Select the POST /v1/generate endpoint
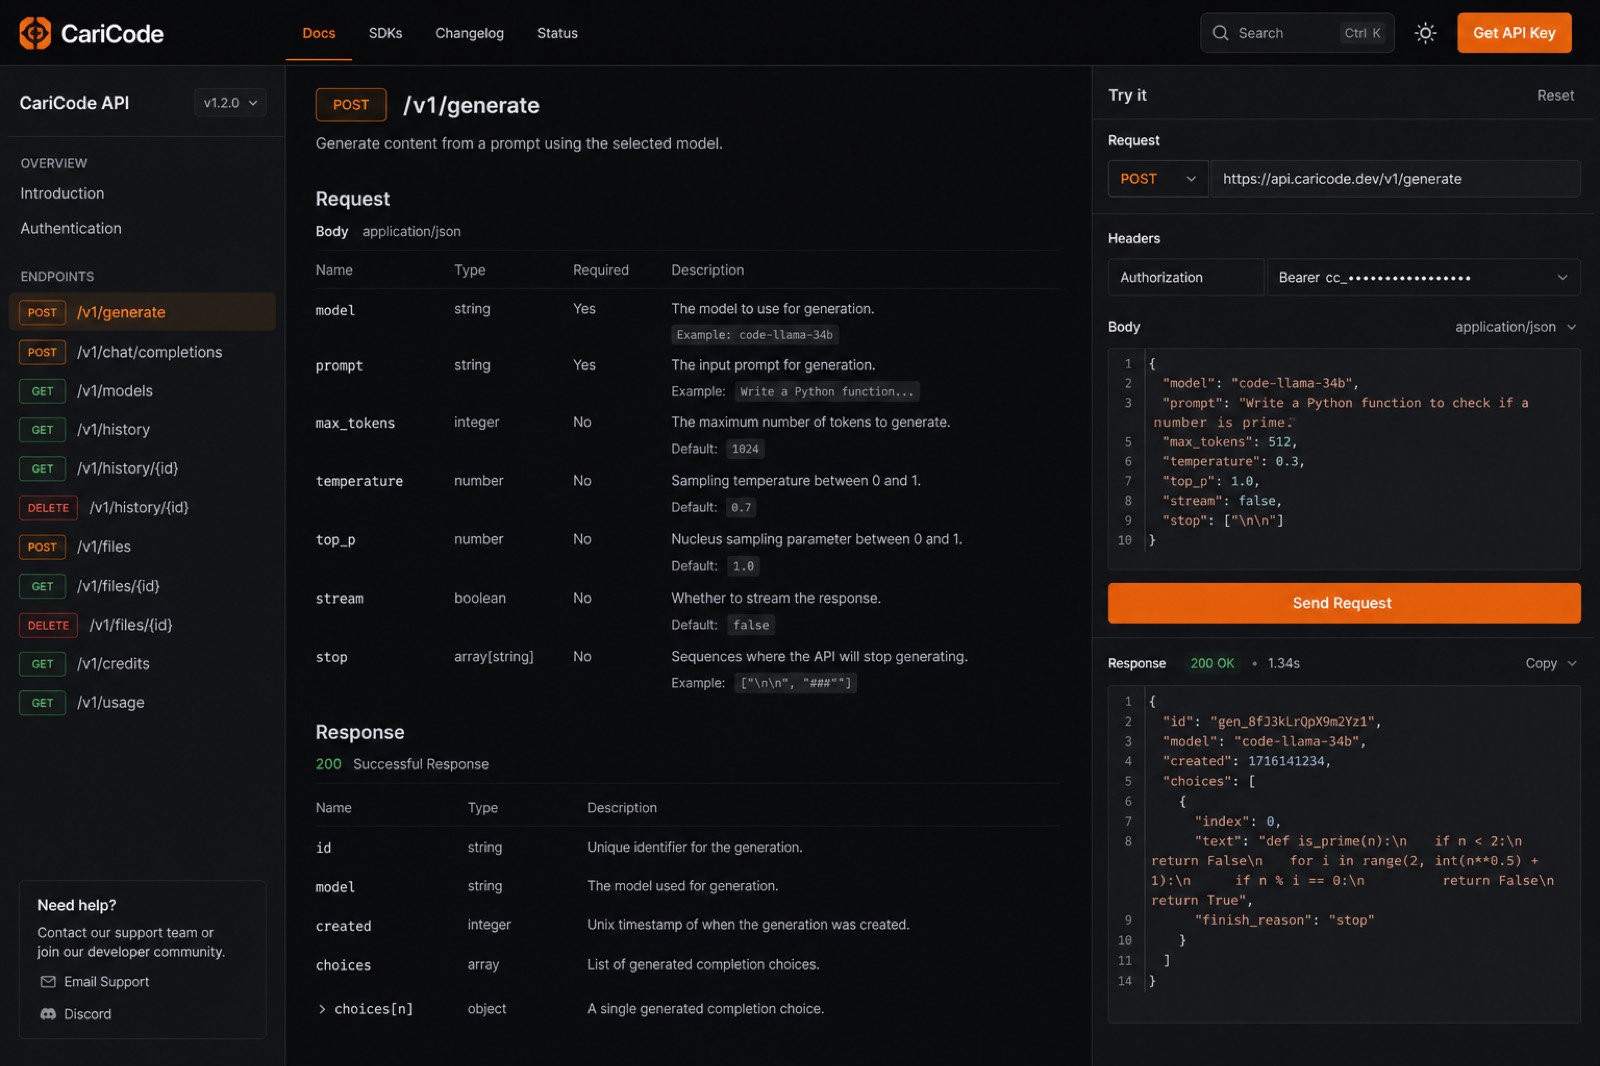Screen dimensions: 1600x1066 142,312
